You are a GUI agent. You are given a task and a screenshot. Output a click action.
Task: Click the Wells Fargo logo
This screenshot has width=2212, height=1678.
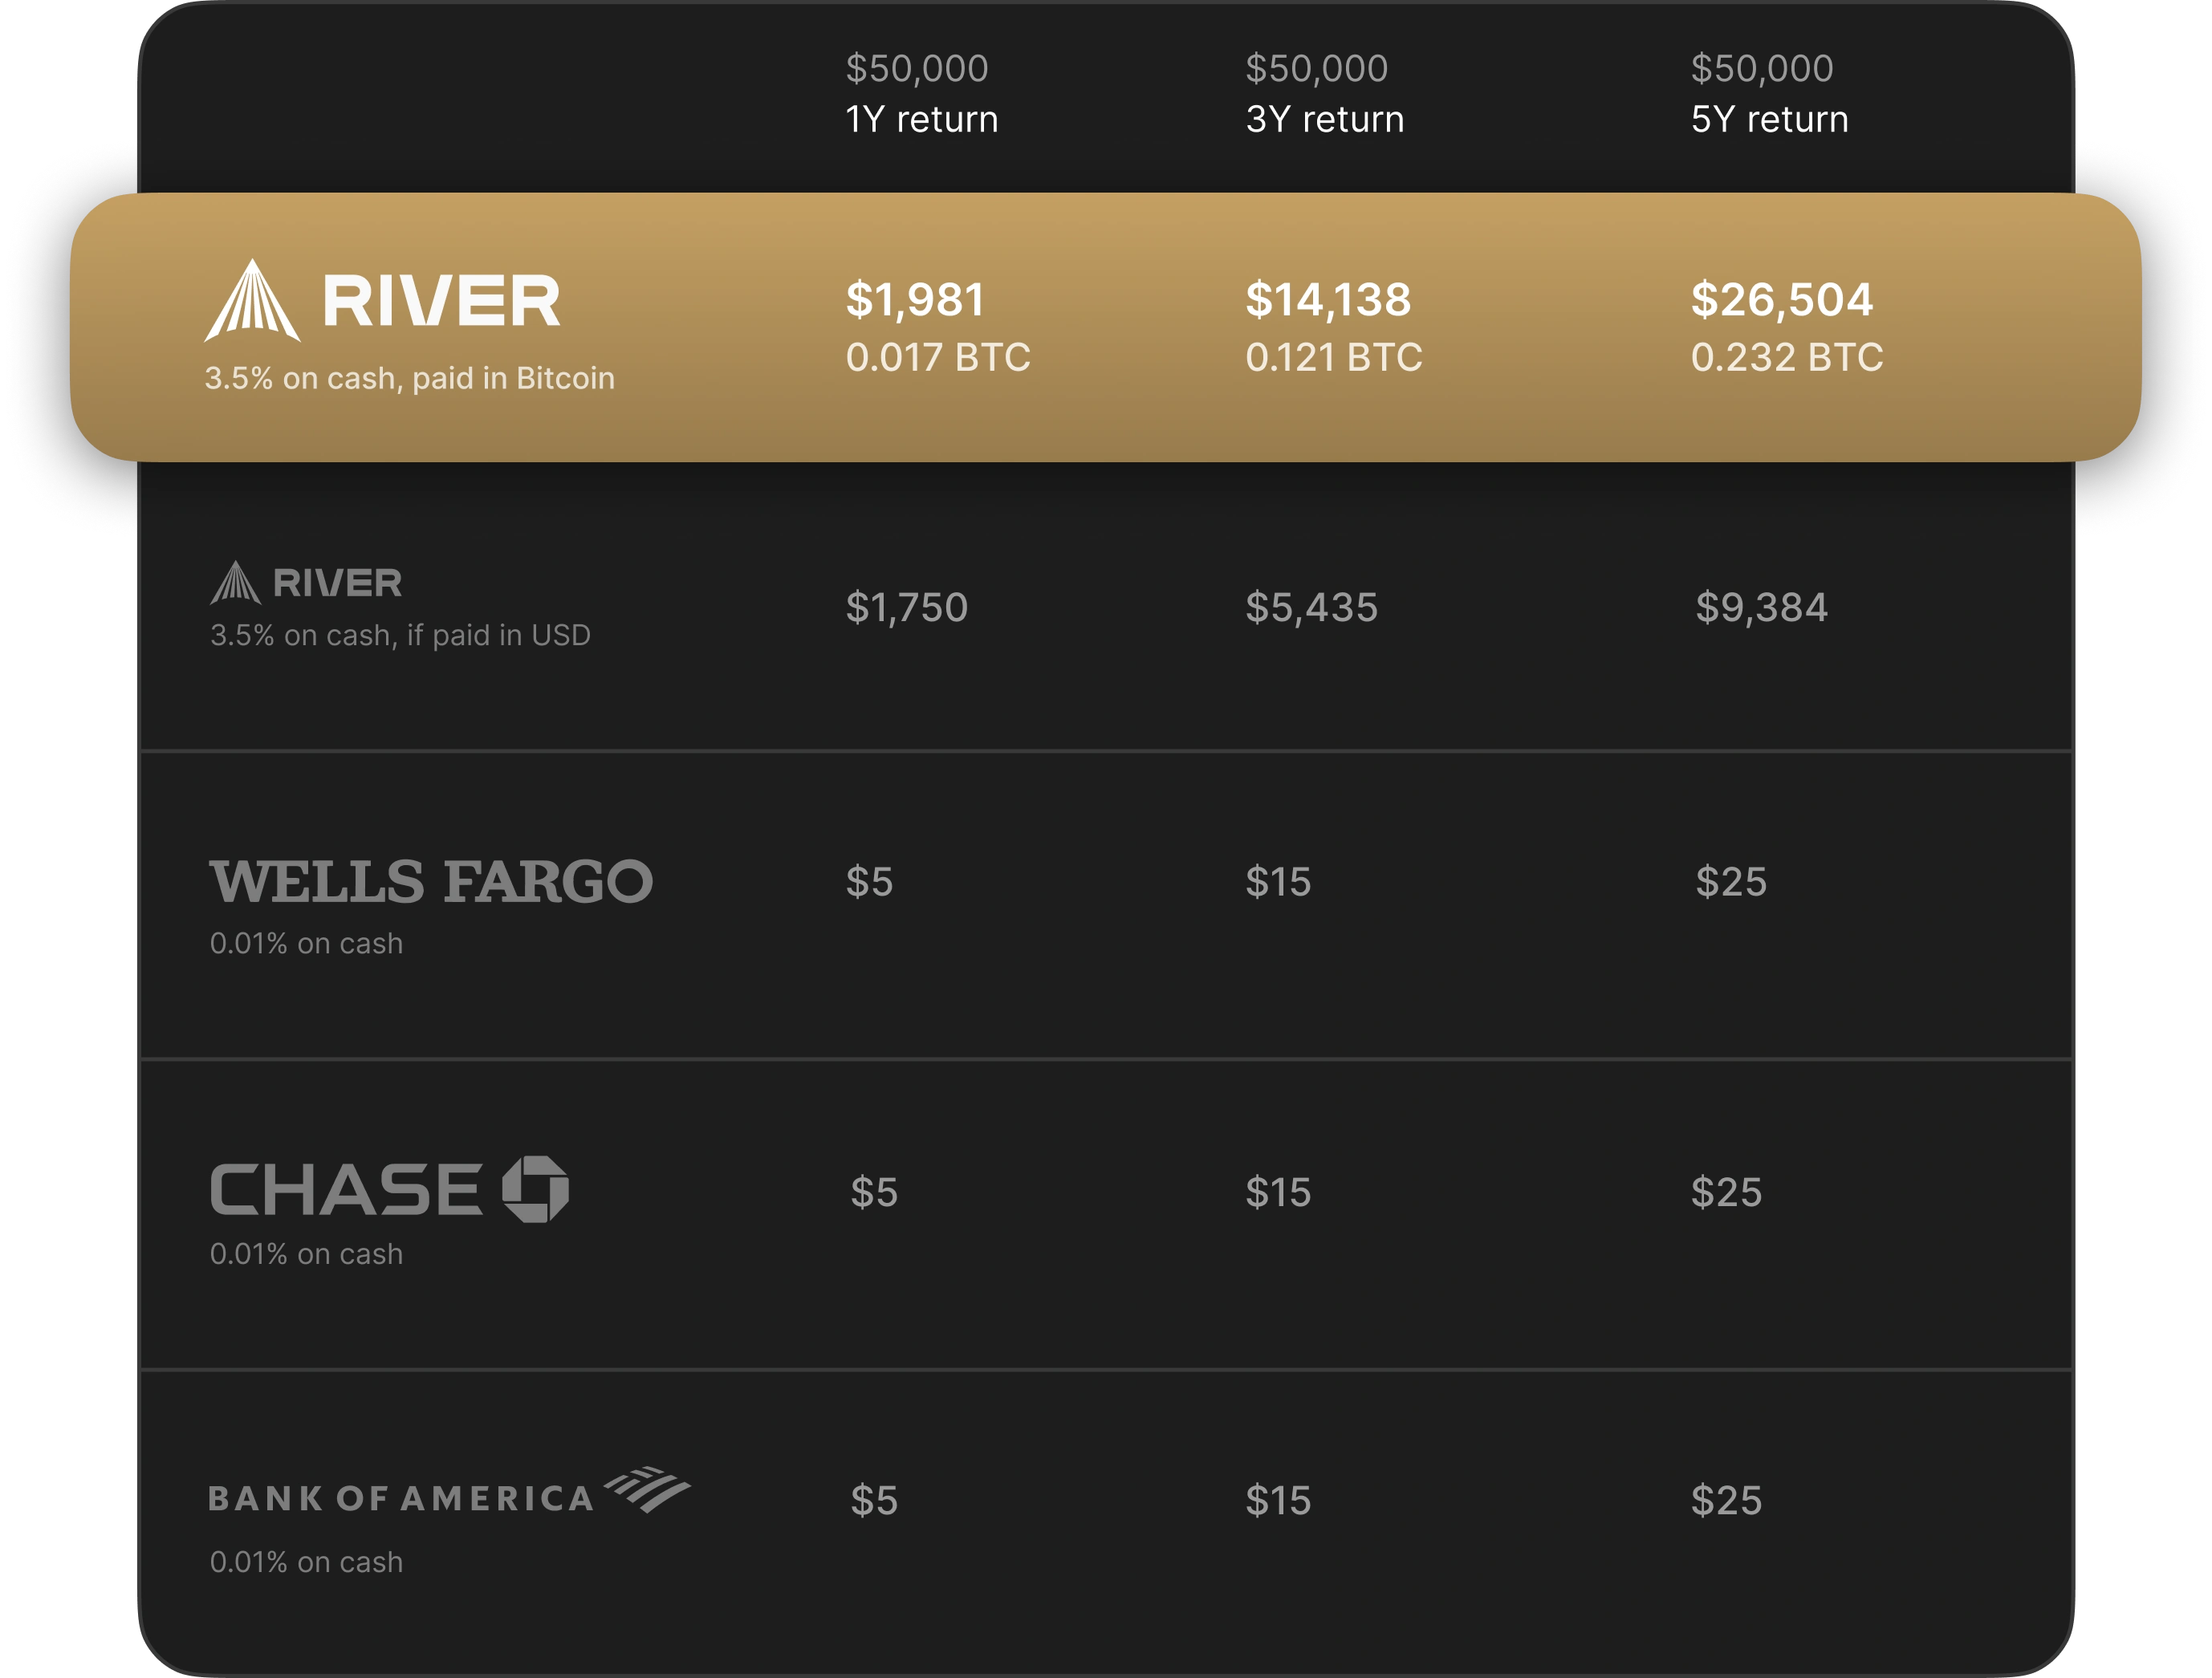tap(431, 882)
